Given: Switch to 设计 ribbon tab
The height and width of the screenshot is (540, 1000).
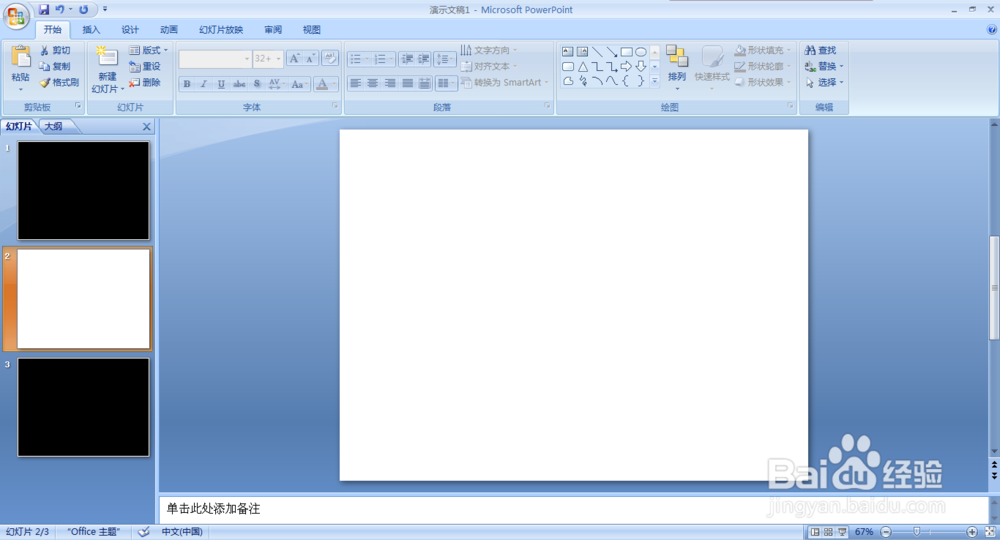Looking at the screenshot, I should (130, 30).
